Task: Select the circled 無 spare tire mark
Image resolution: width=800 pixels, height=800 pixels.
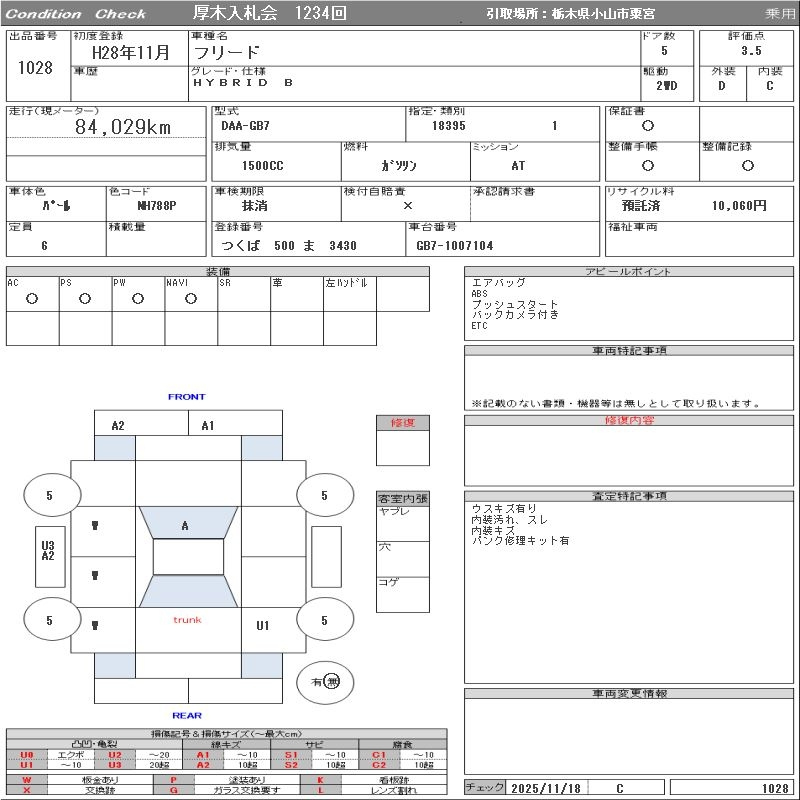Action: pos(332,681)
